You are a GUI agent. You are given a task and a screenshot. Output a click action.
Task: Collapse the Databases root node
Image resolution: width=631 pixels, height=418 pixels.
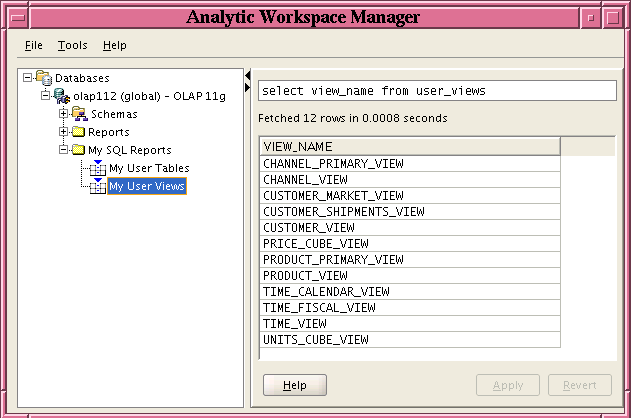click(28, 78)
